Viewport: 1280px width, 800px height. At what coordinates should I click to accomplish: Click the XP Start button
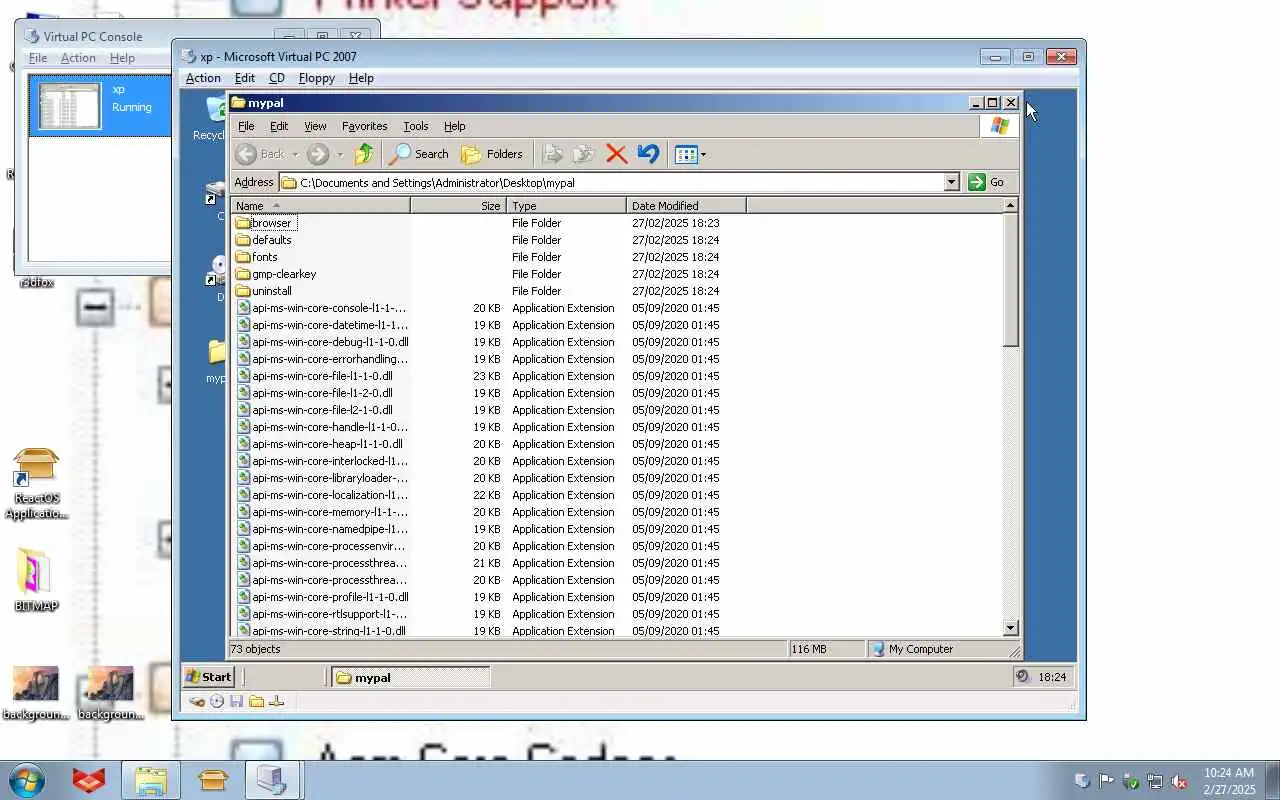(209, 677)
